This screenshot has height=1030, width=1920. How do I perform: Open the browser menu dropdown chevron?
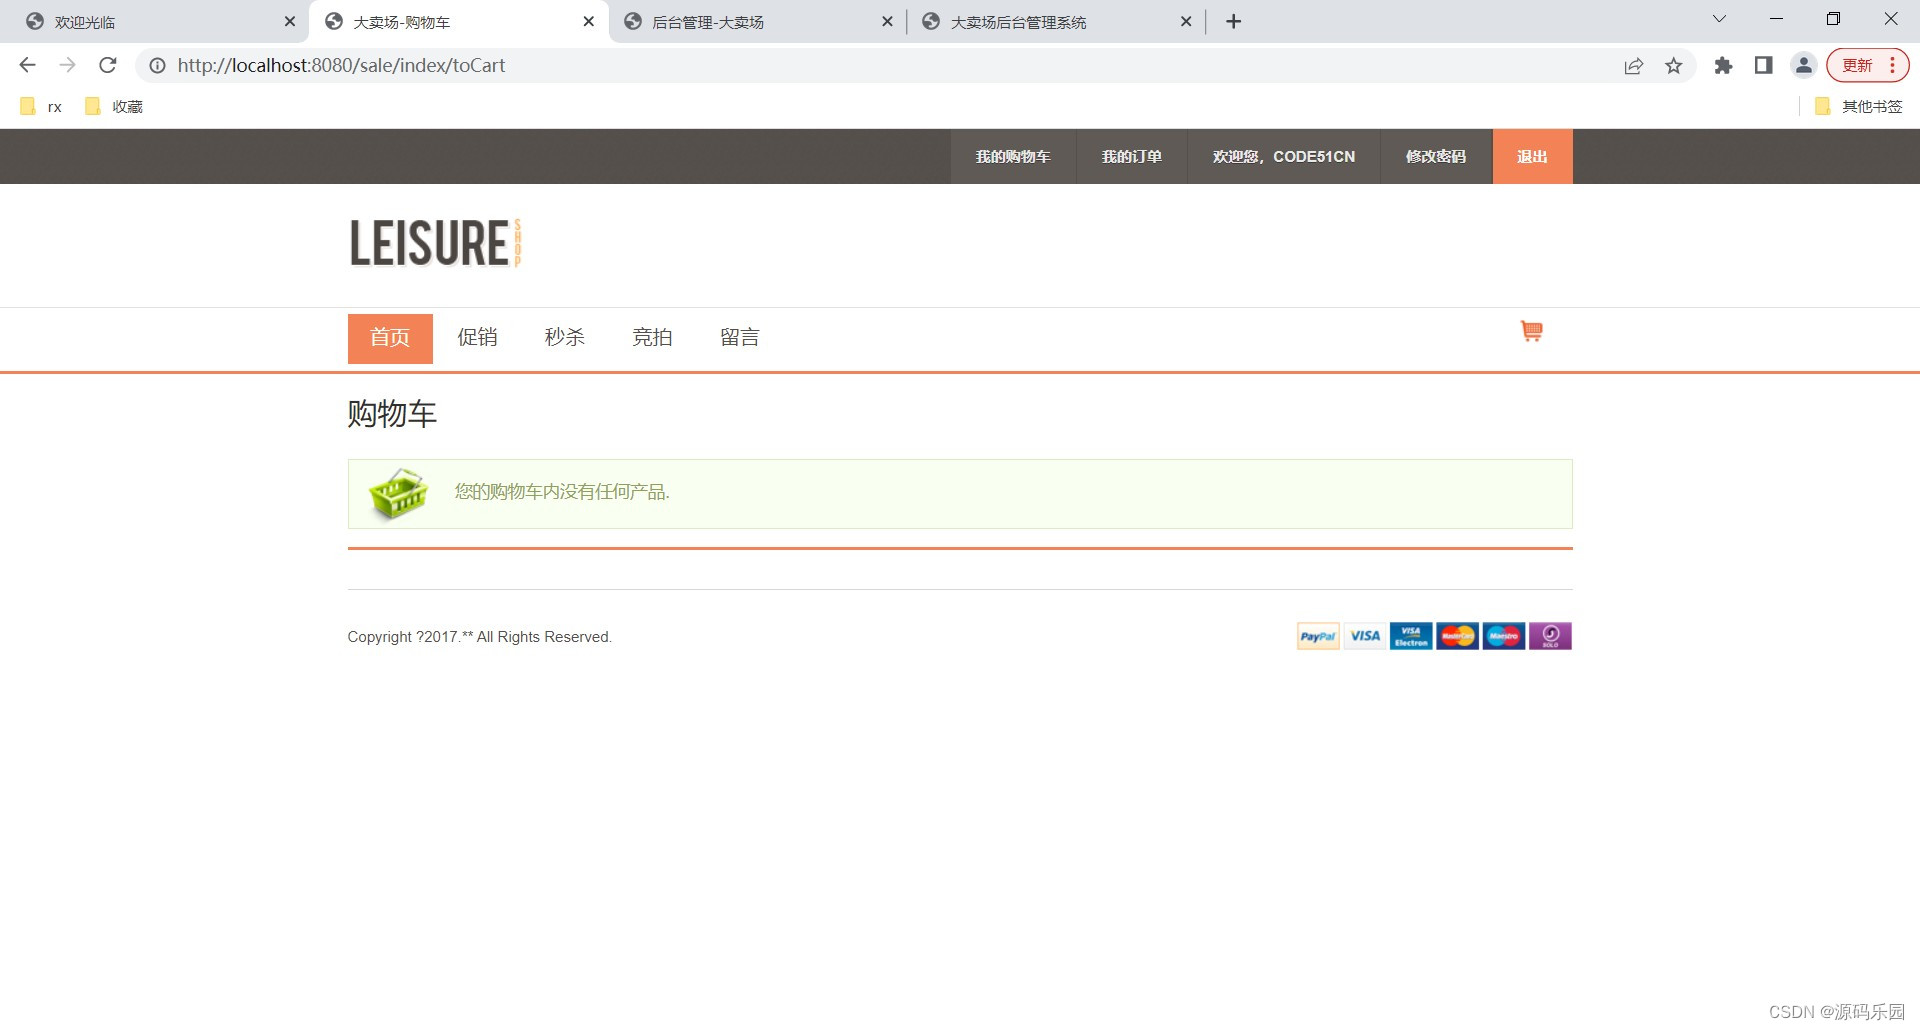[x=1719, y=18]
